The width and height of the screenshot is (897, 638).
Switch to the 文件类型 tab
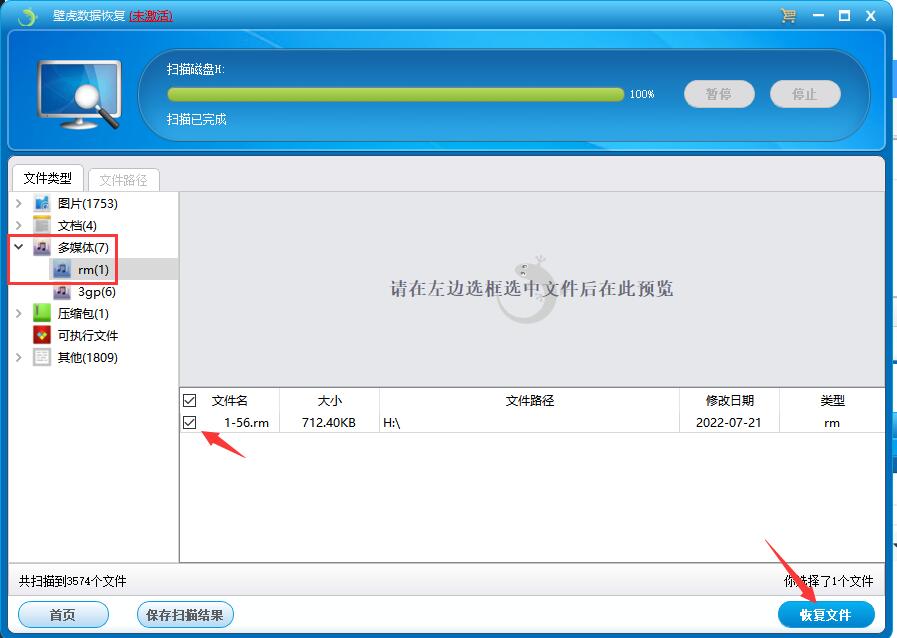tap(48, 178)
